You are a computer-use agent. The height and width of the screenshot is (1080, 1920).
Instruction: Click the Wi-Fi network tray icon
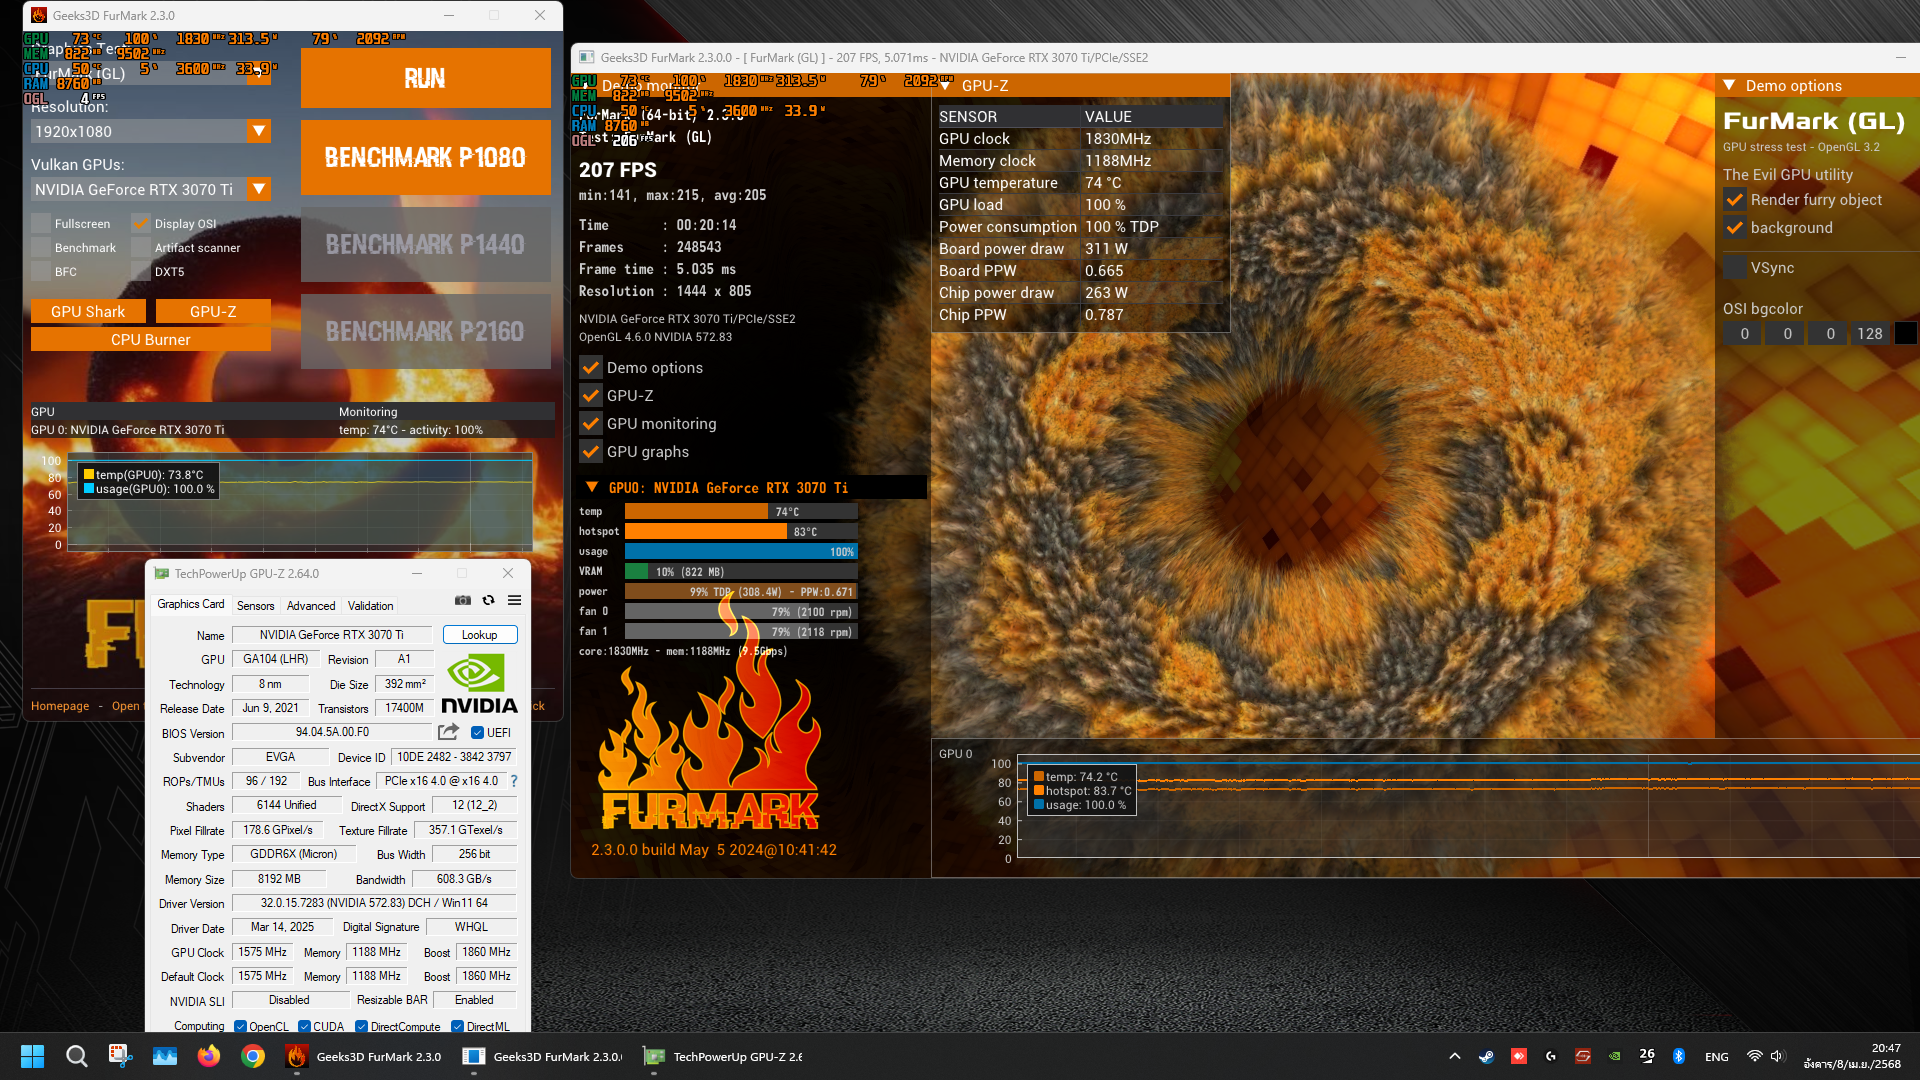click(1754, 1056)
